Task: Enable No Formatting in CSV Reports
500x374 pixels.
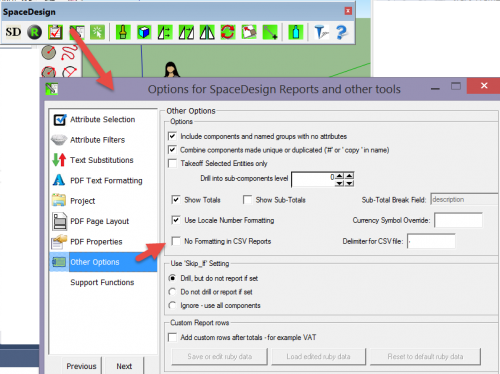Action: (x=176, y=241)
